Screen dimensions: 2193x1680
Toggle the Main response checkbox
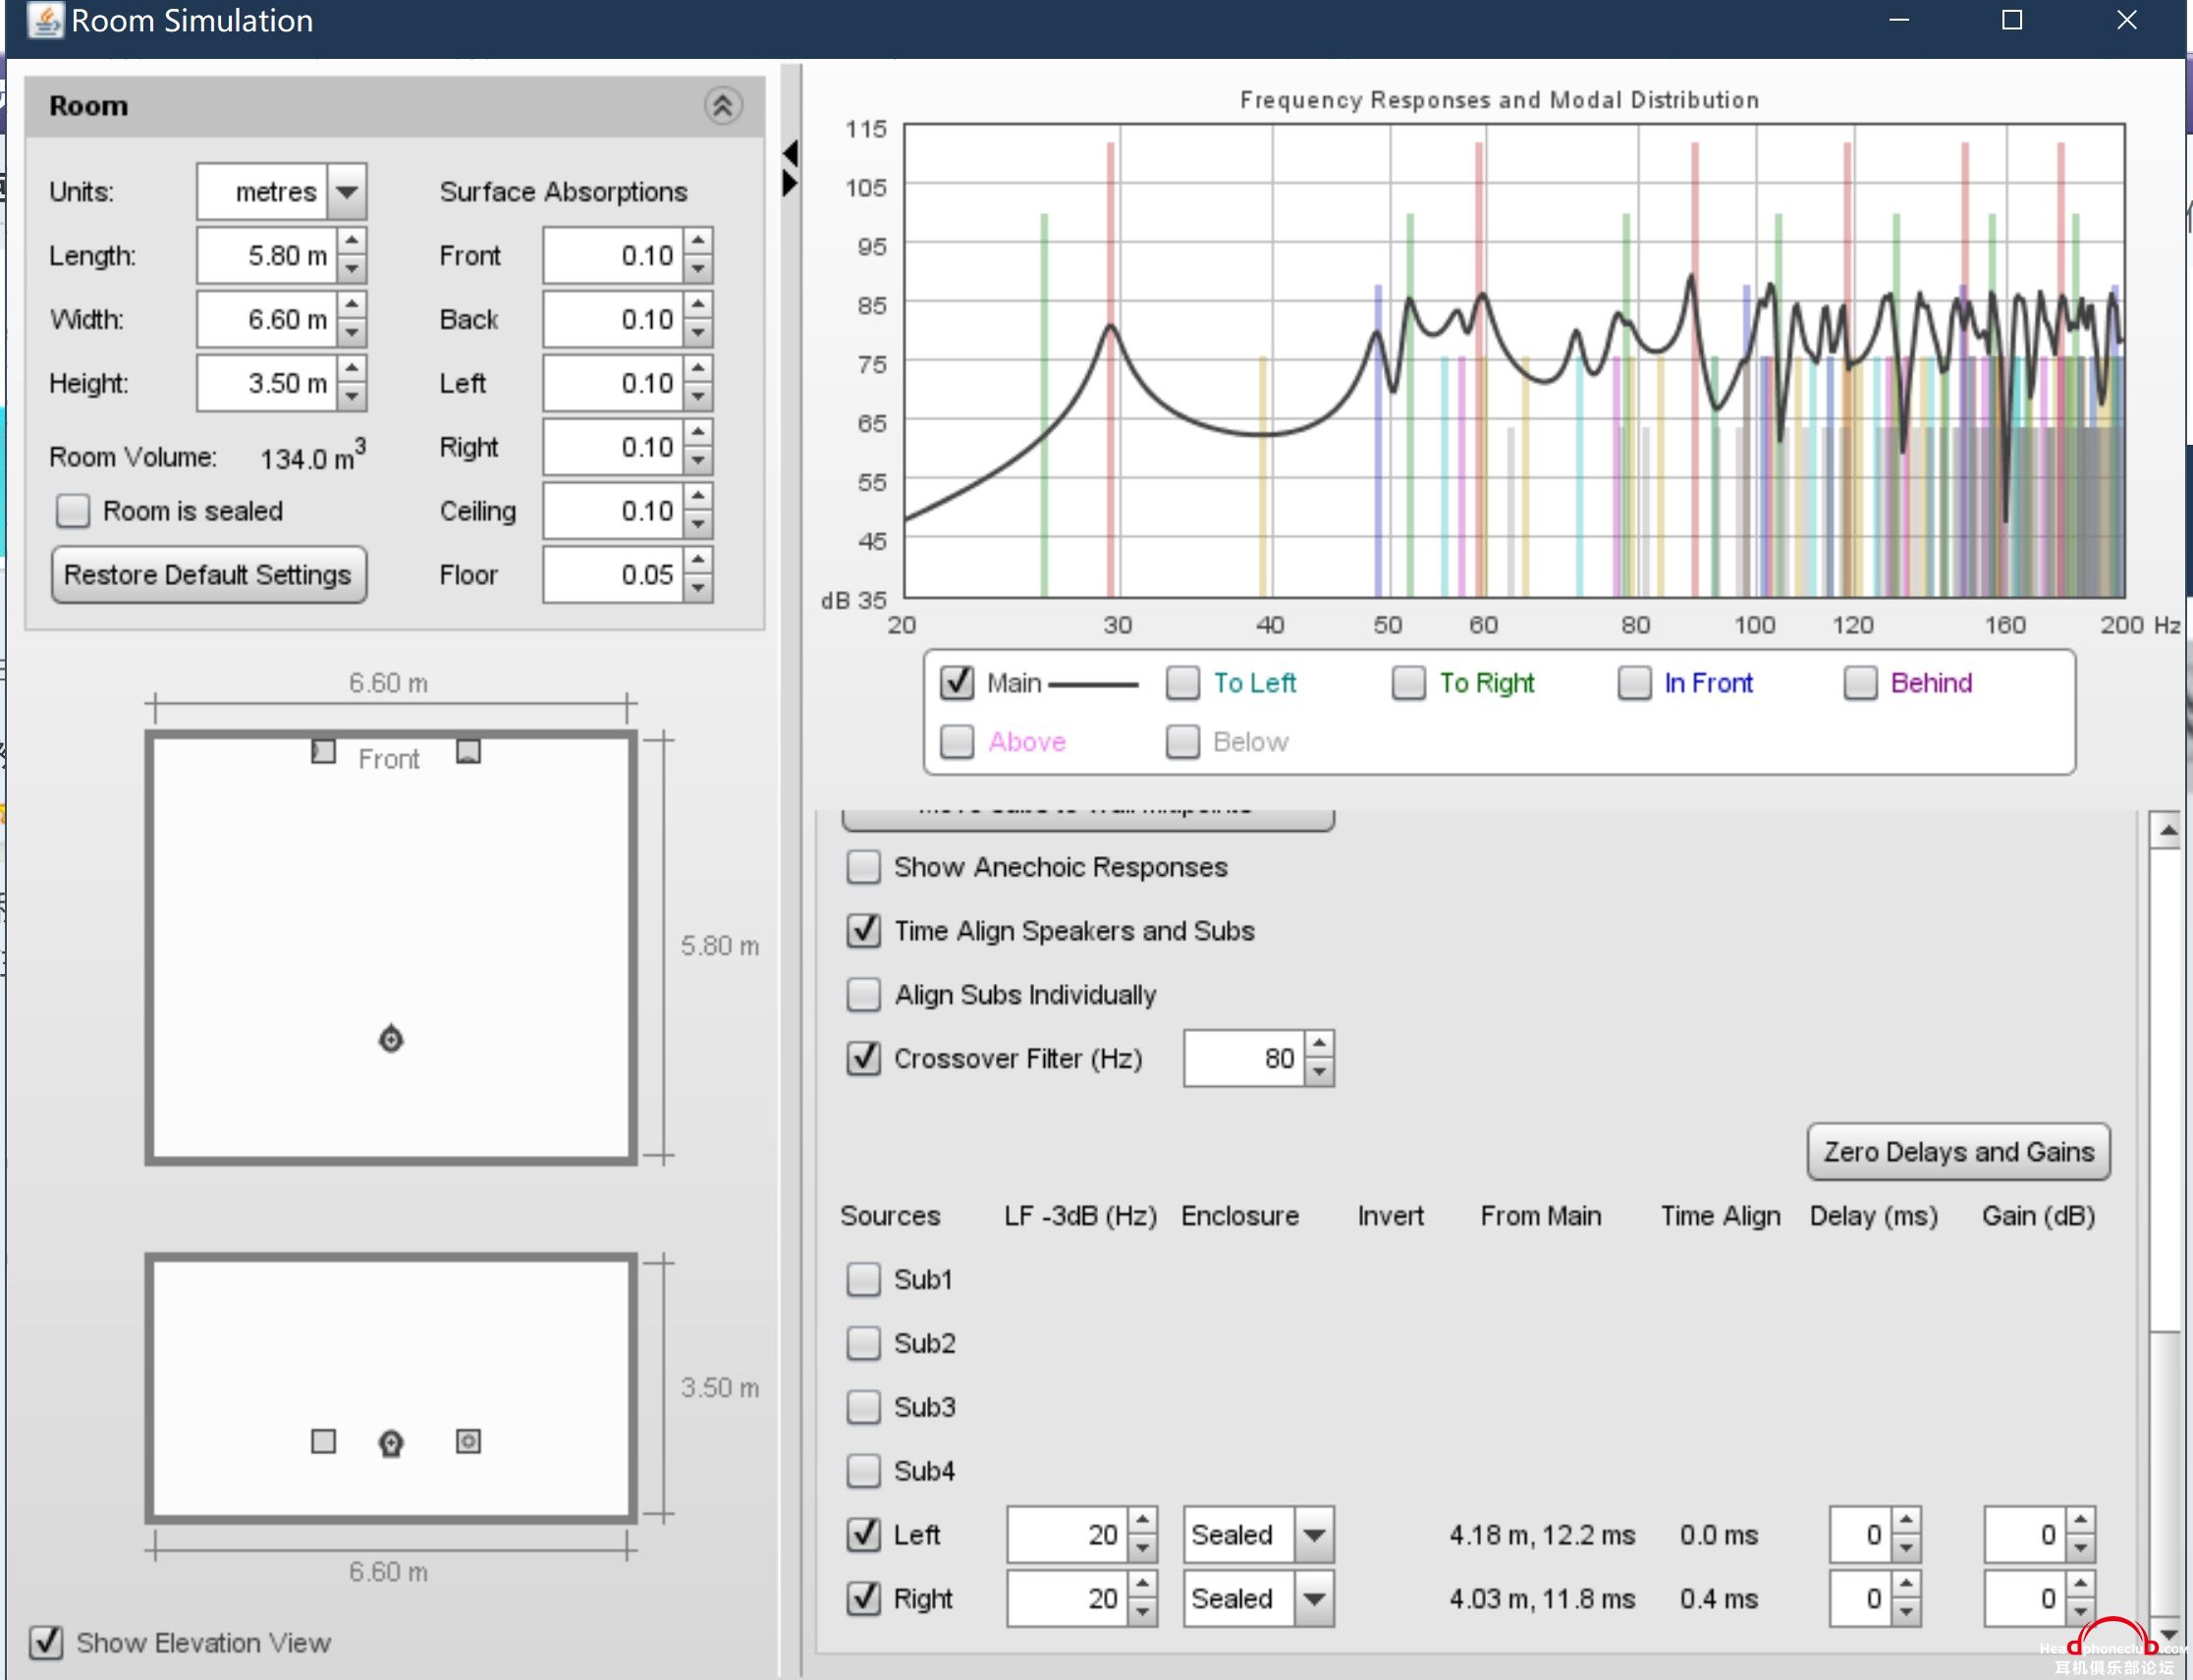pyautogui.click(x=957, y=683)
